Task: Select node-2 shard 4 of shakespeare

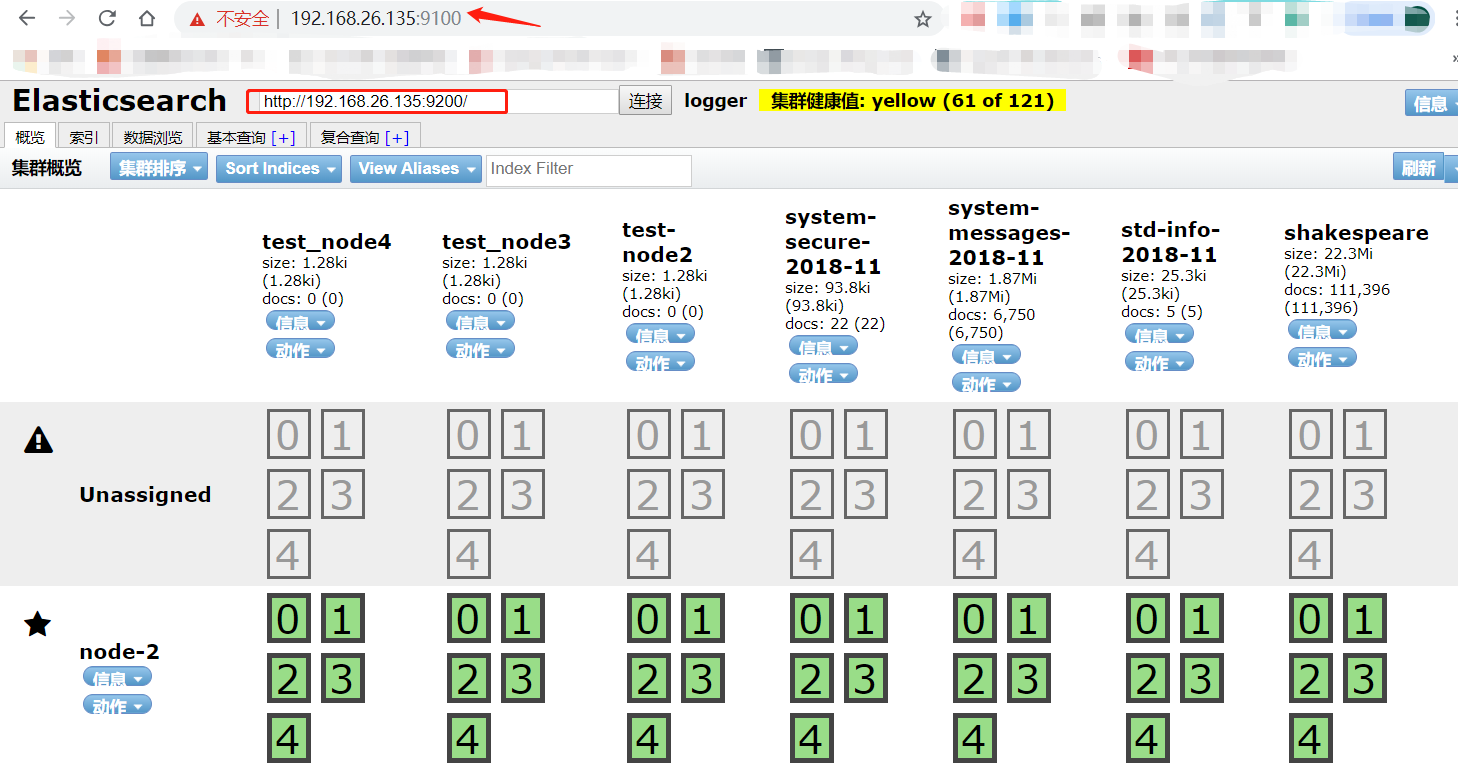Action: [x=1310, y=739]
